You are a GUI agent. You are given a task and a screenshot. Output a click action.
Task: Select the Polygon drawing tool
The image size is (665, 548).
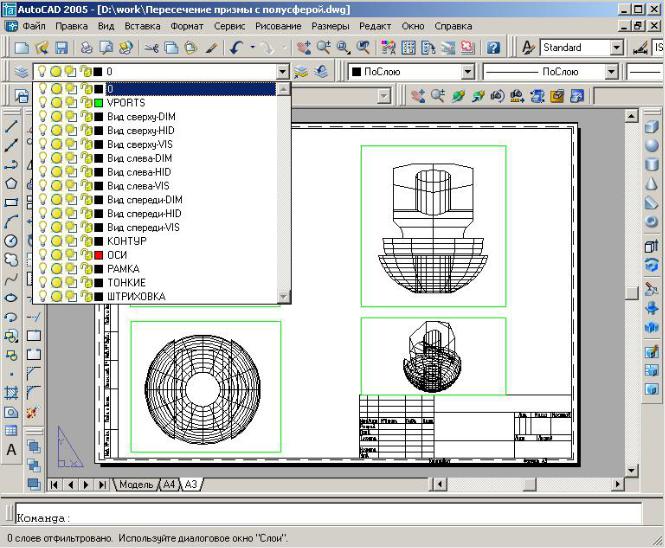(x=11, y=184)
